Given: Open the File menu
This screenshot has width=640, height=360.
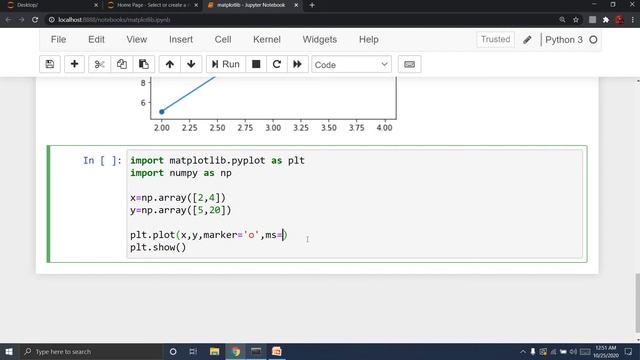Looking at the screenshot, I should click(x=58, y=40).
